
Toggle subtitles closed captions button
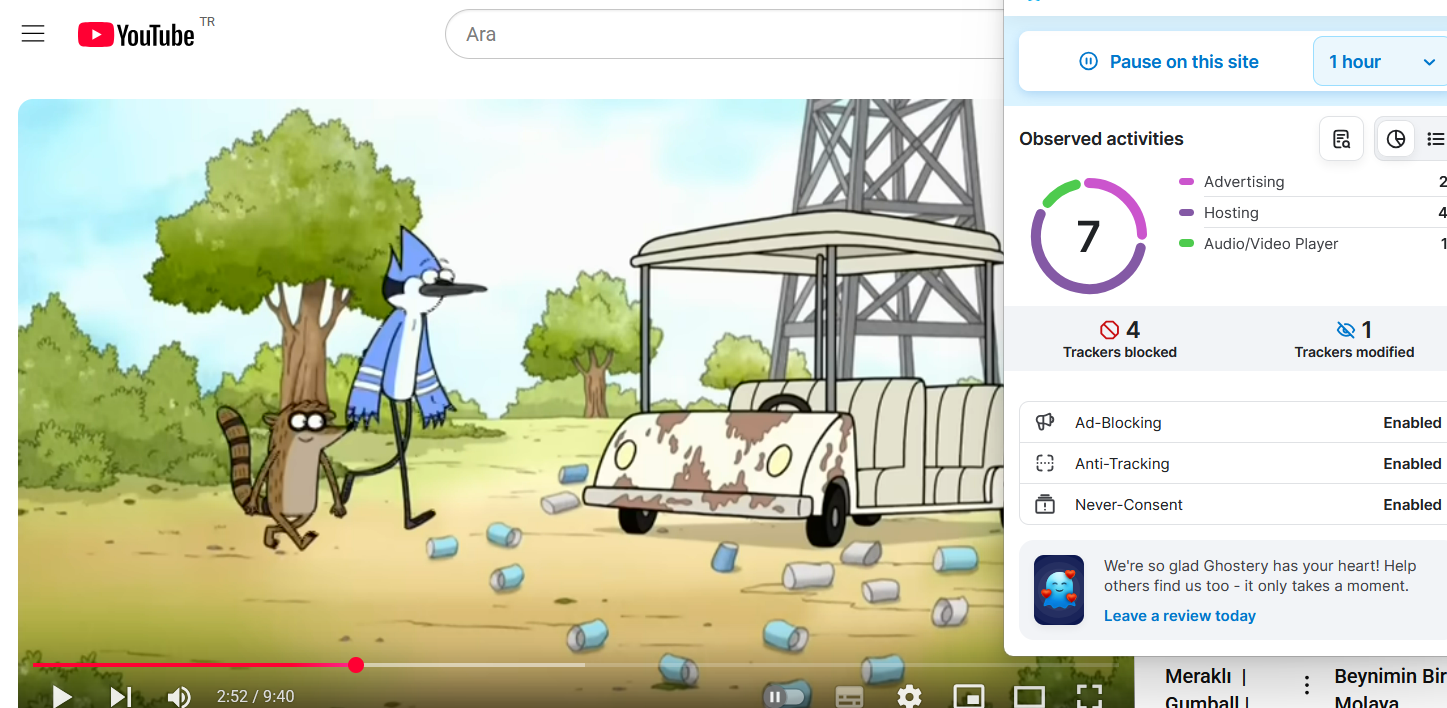(849, 696)
